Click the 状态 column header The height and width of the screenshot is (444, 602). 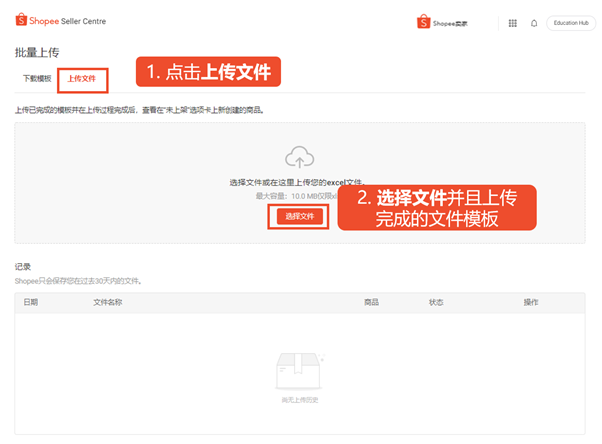point(436,302)
